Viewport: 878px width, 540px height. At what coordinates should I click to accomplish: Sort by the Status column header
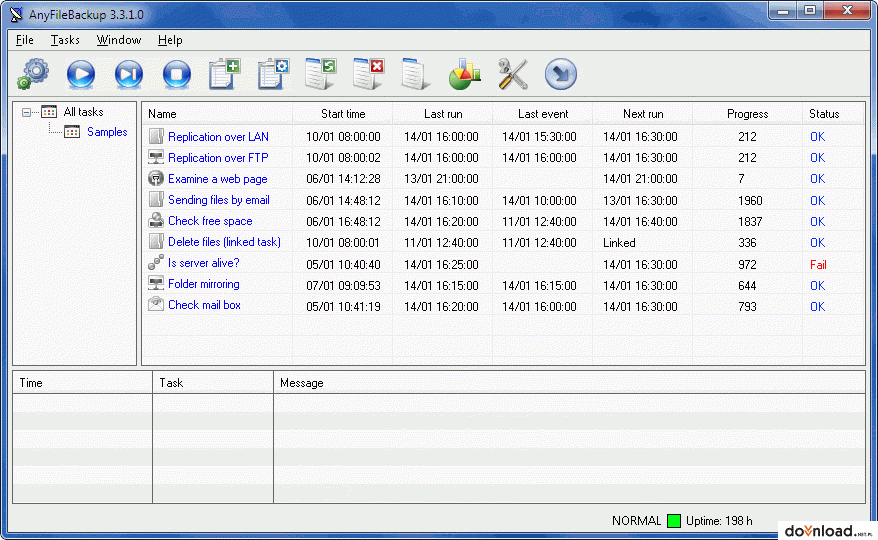tap(834, 114)
